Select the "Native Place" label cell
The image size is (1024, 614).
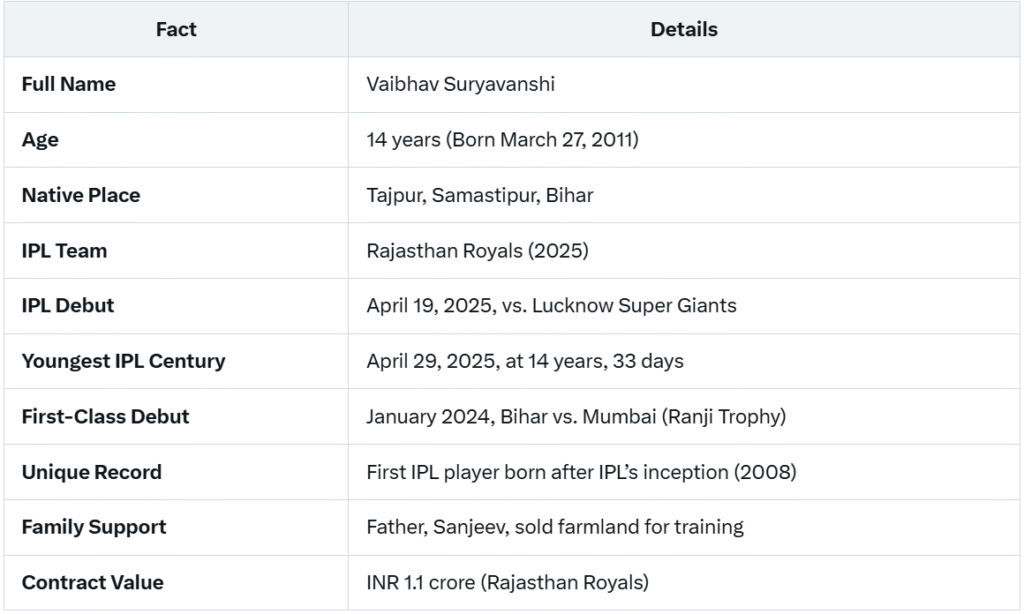81,195
